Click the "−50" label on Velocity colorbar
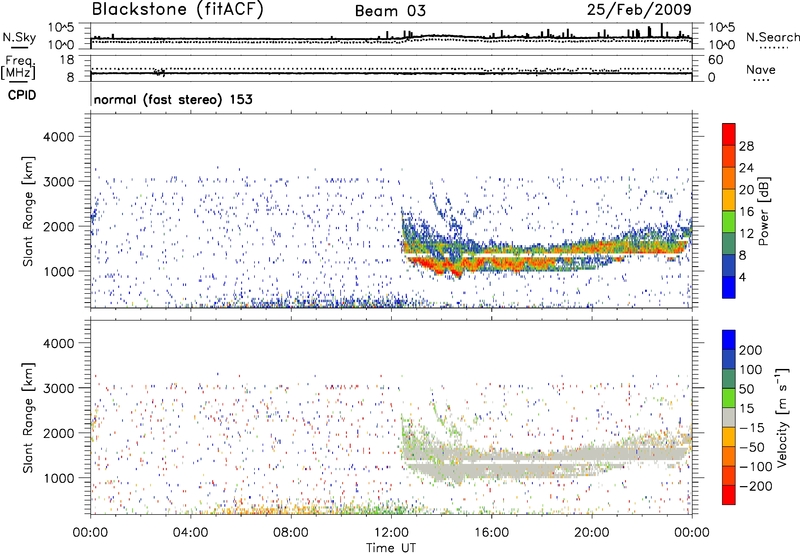This screenshot has height=554, width=800. click(x=751, y=447)
